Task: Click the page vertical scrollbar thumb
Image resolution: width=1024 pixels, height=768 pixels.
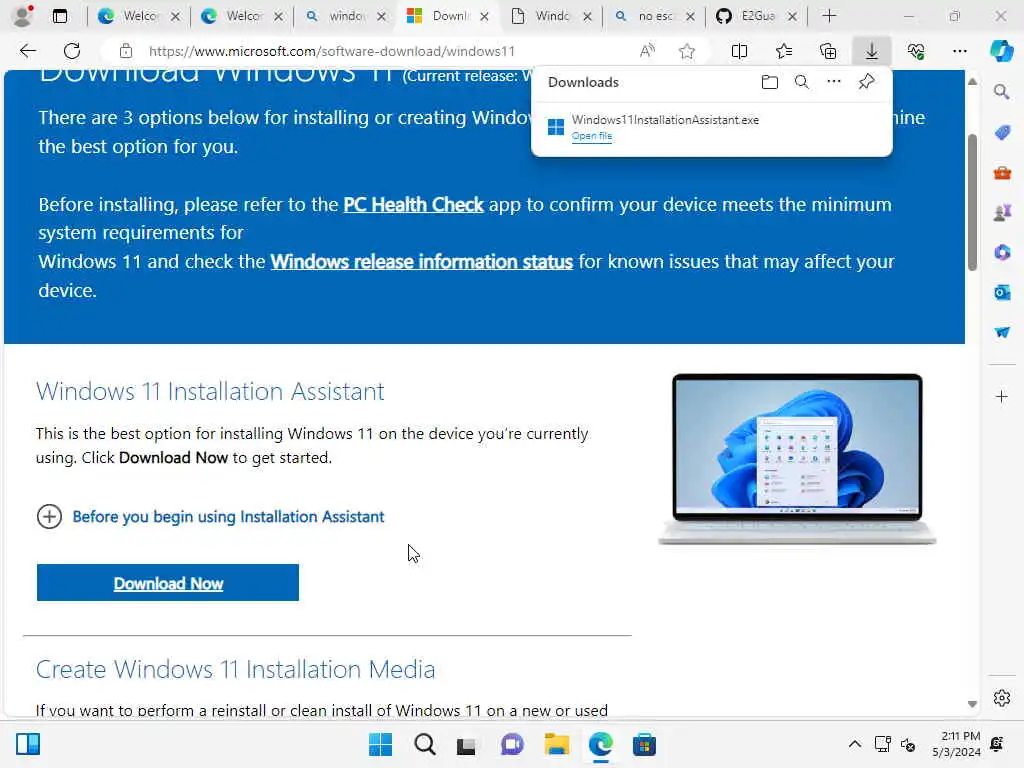Action: pyautogui.click(x=972, y=202)
